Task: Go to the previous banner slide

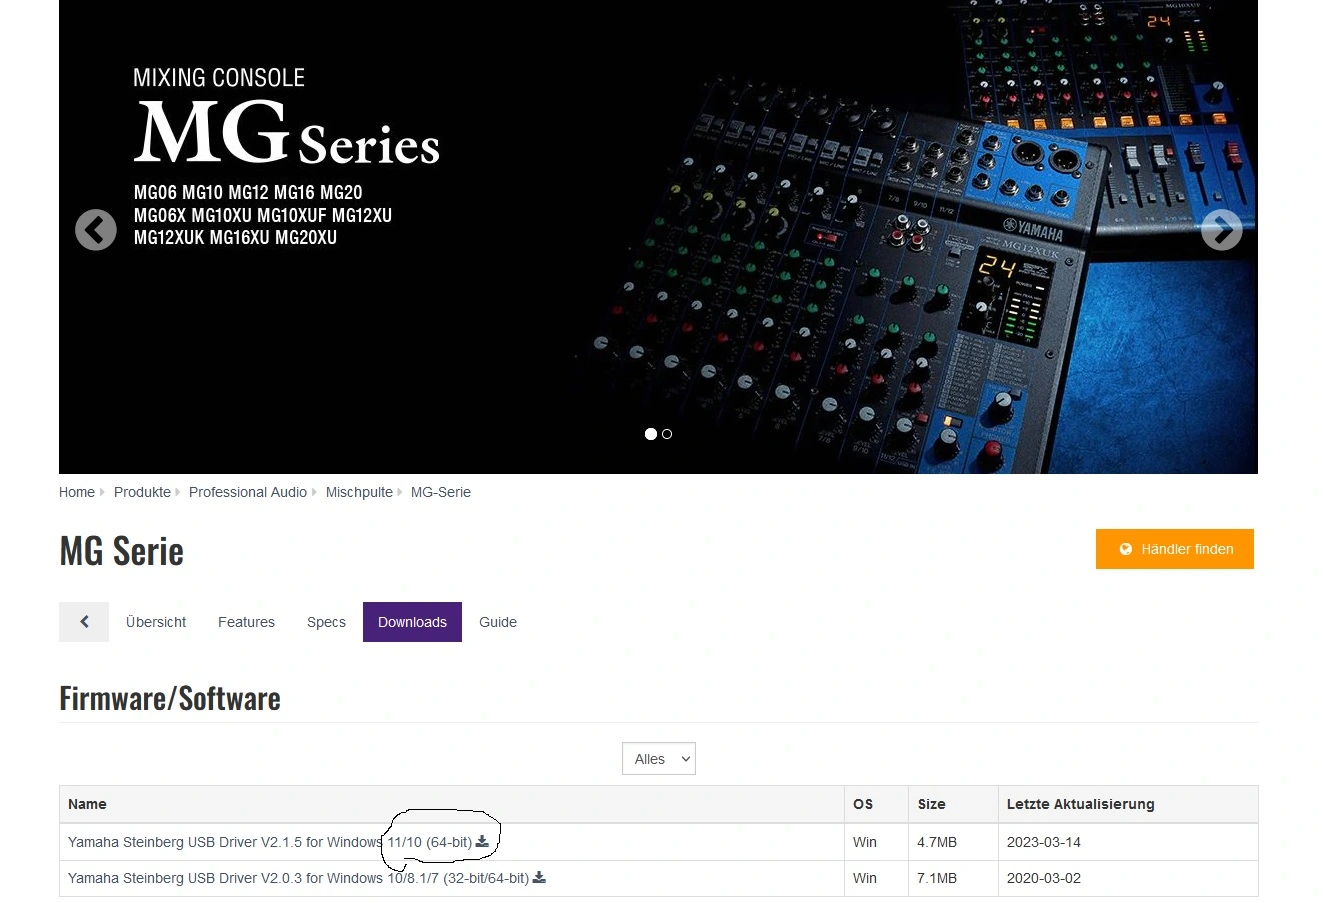Action: click(x=96, y=230)
